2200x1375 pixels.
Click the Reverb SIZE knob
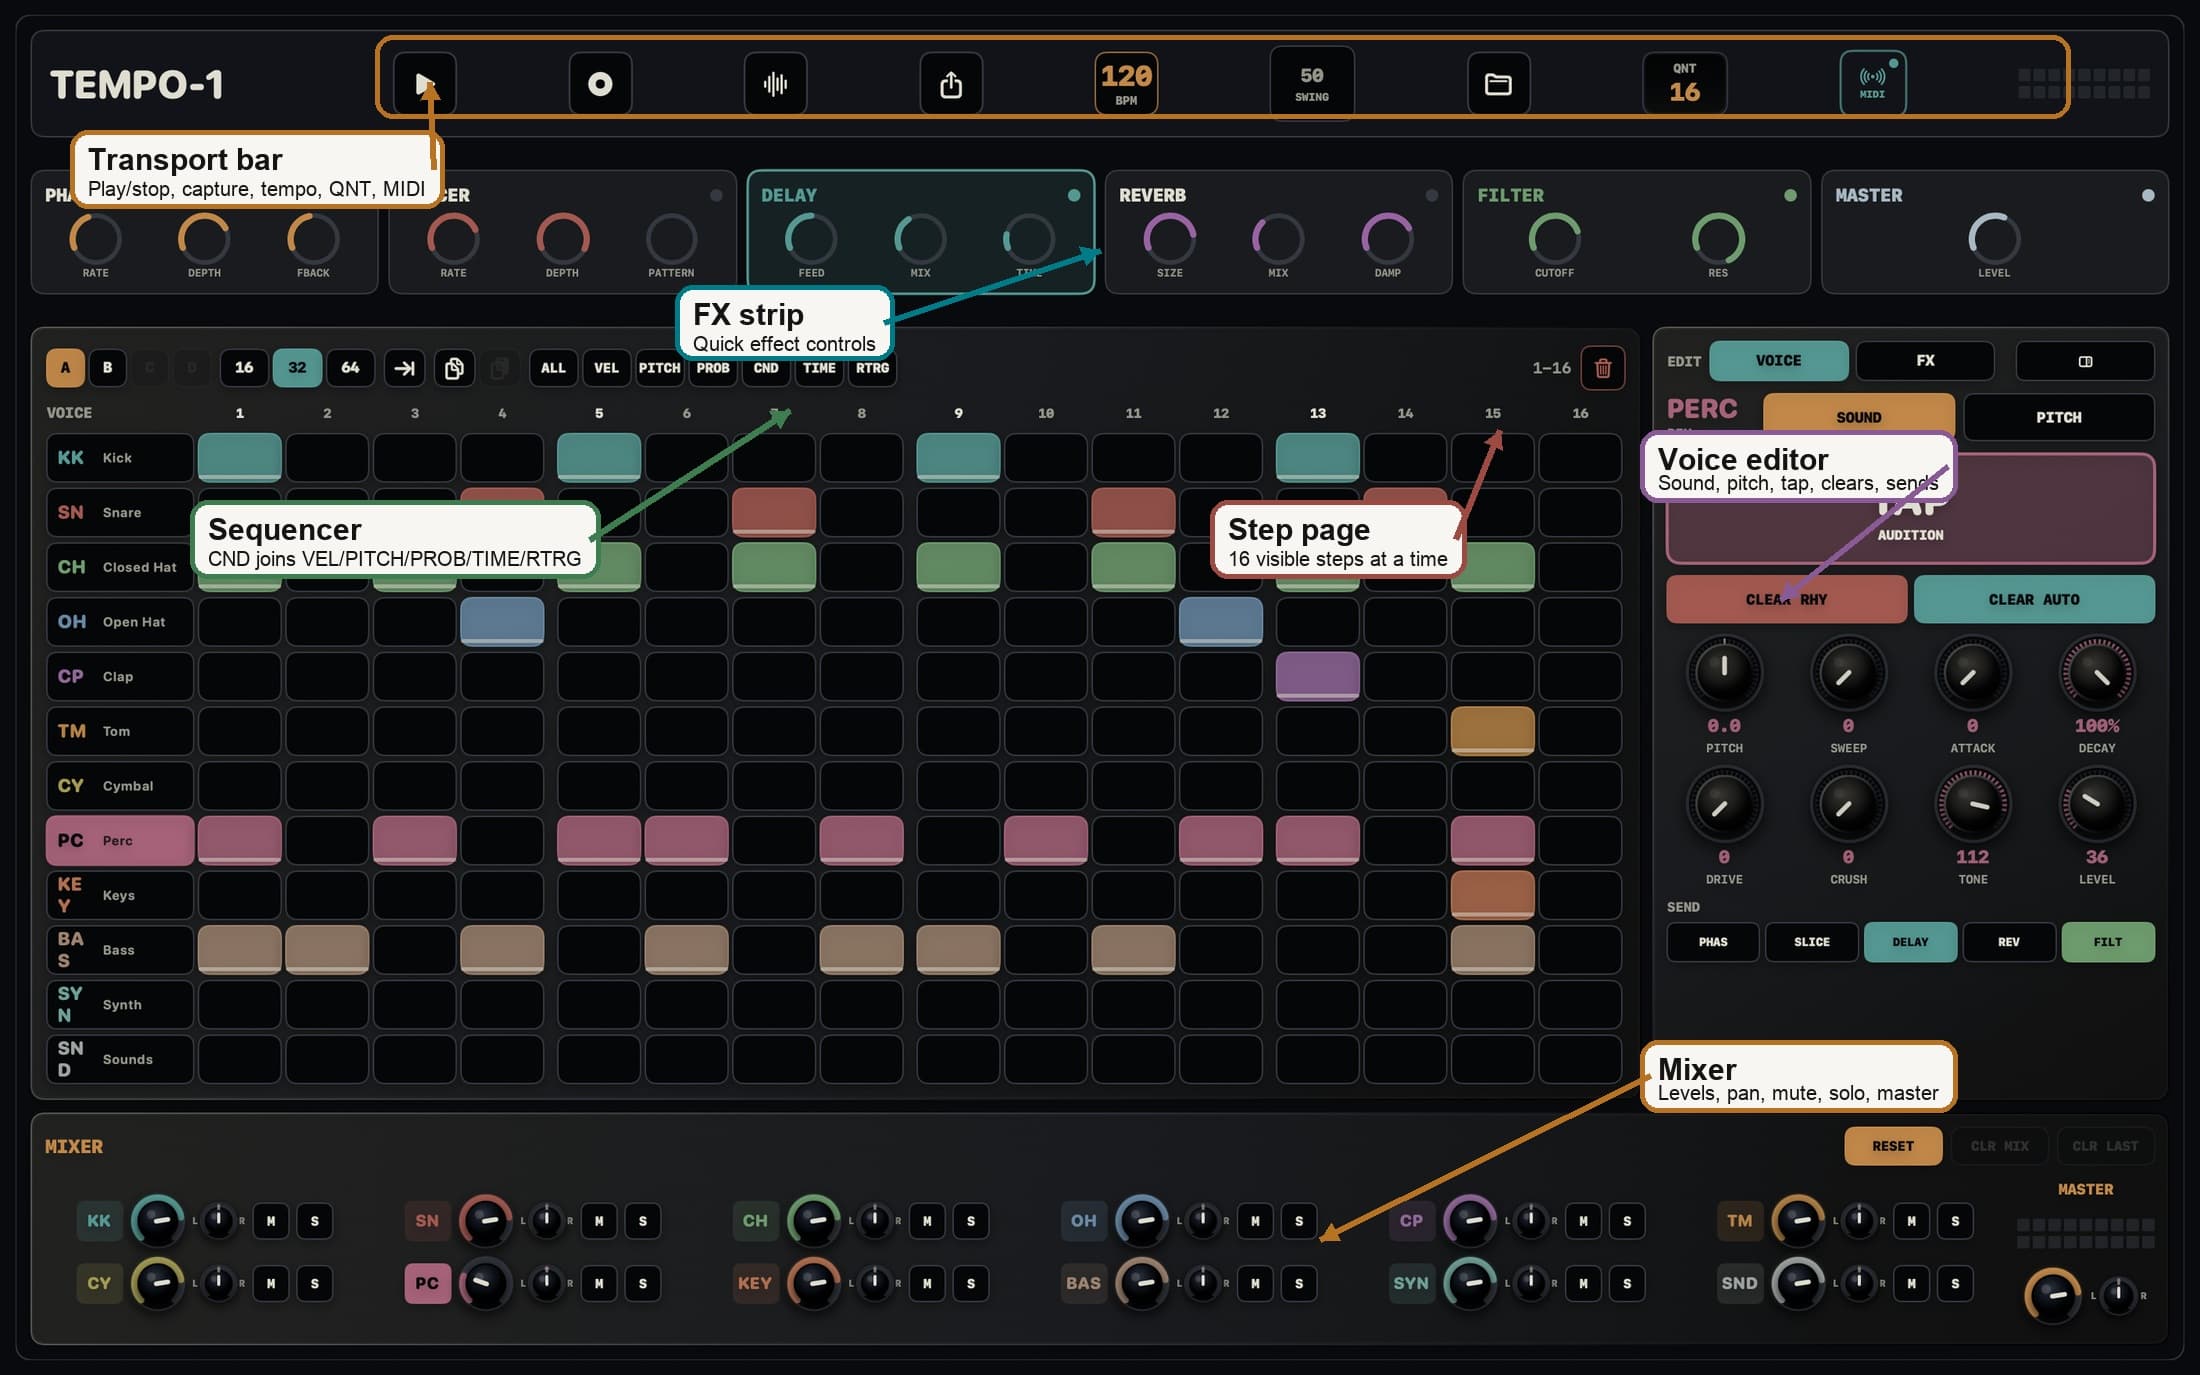1169,239
